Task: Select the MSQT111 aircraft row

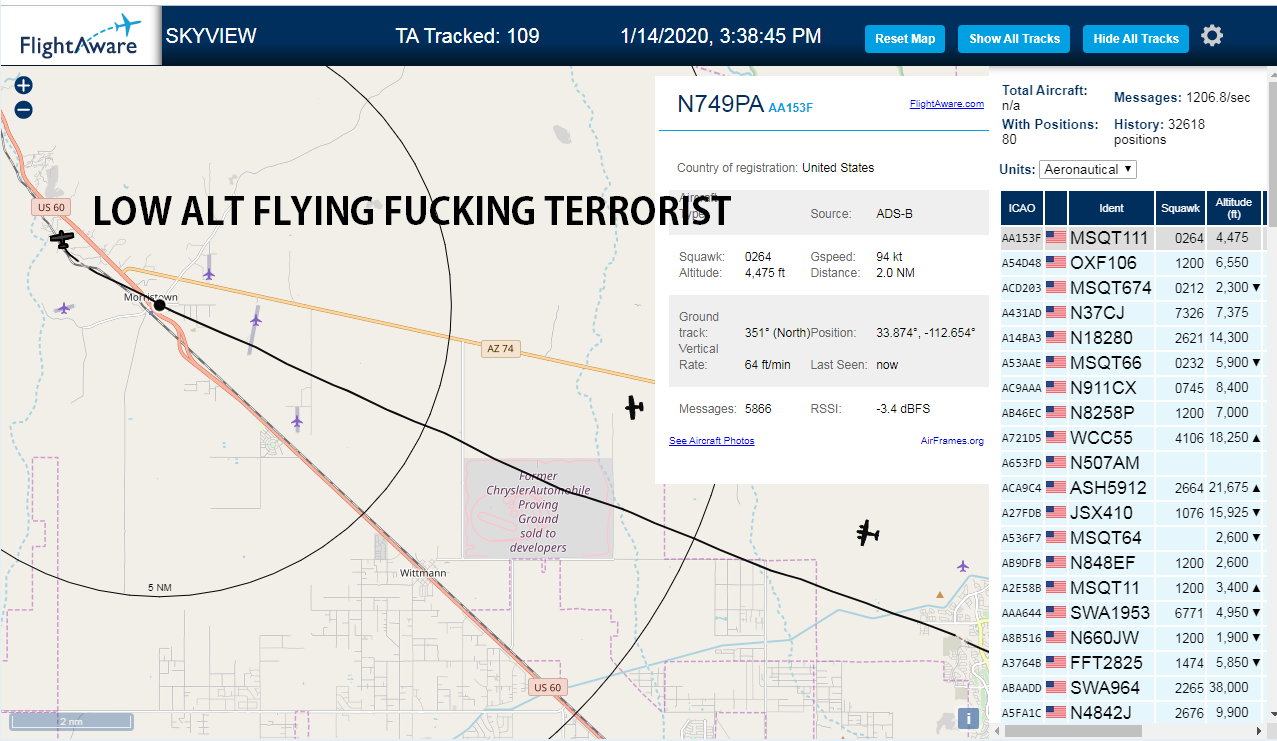Action: click(1132, 238)
